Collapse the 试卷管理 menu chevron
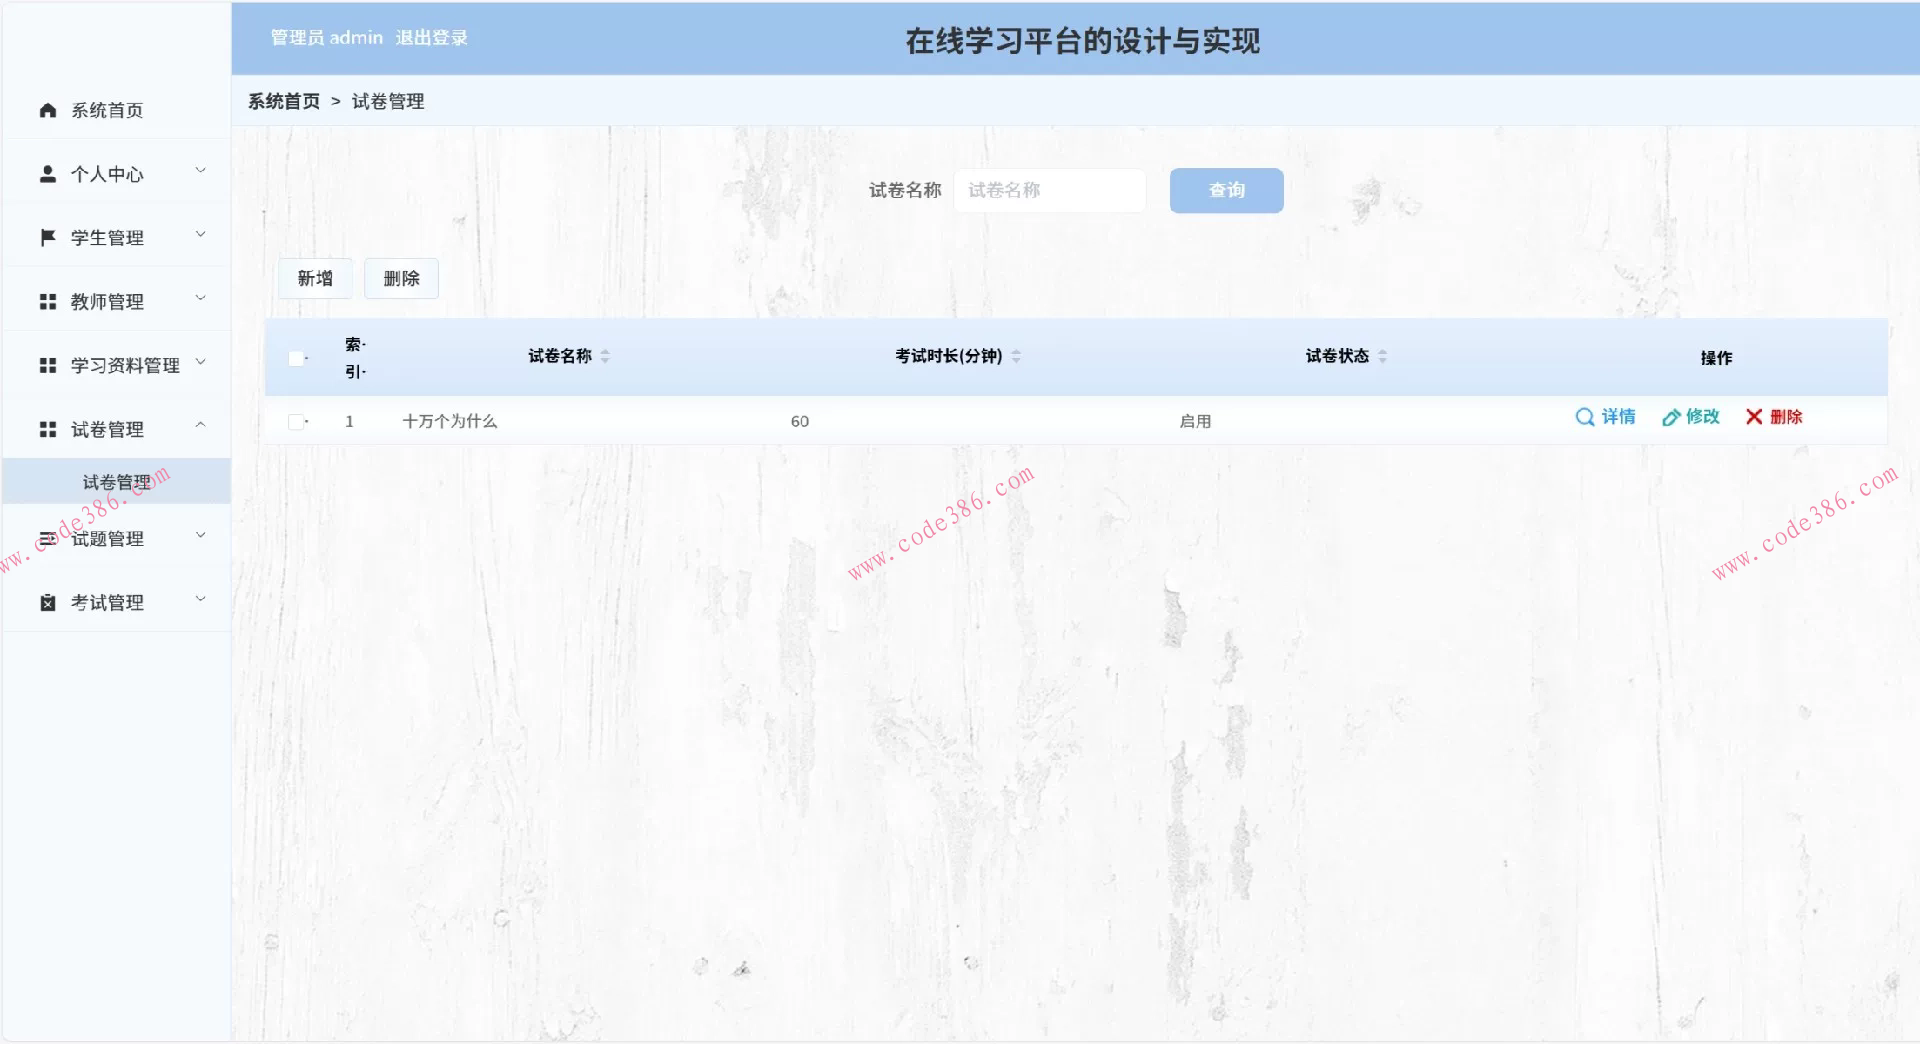 202,425
